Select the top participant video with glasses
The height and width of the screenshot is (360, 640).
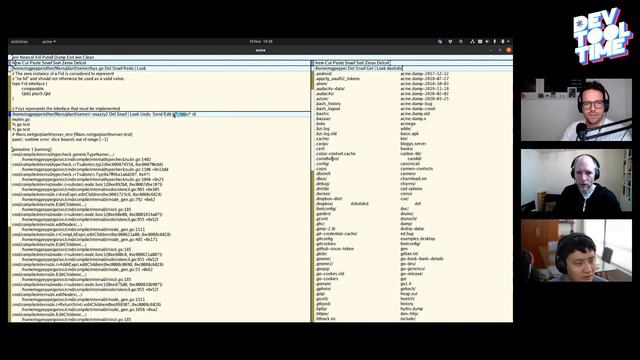(576, 110)
